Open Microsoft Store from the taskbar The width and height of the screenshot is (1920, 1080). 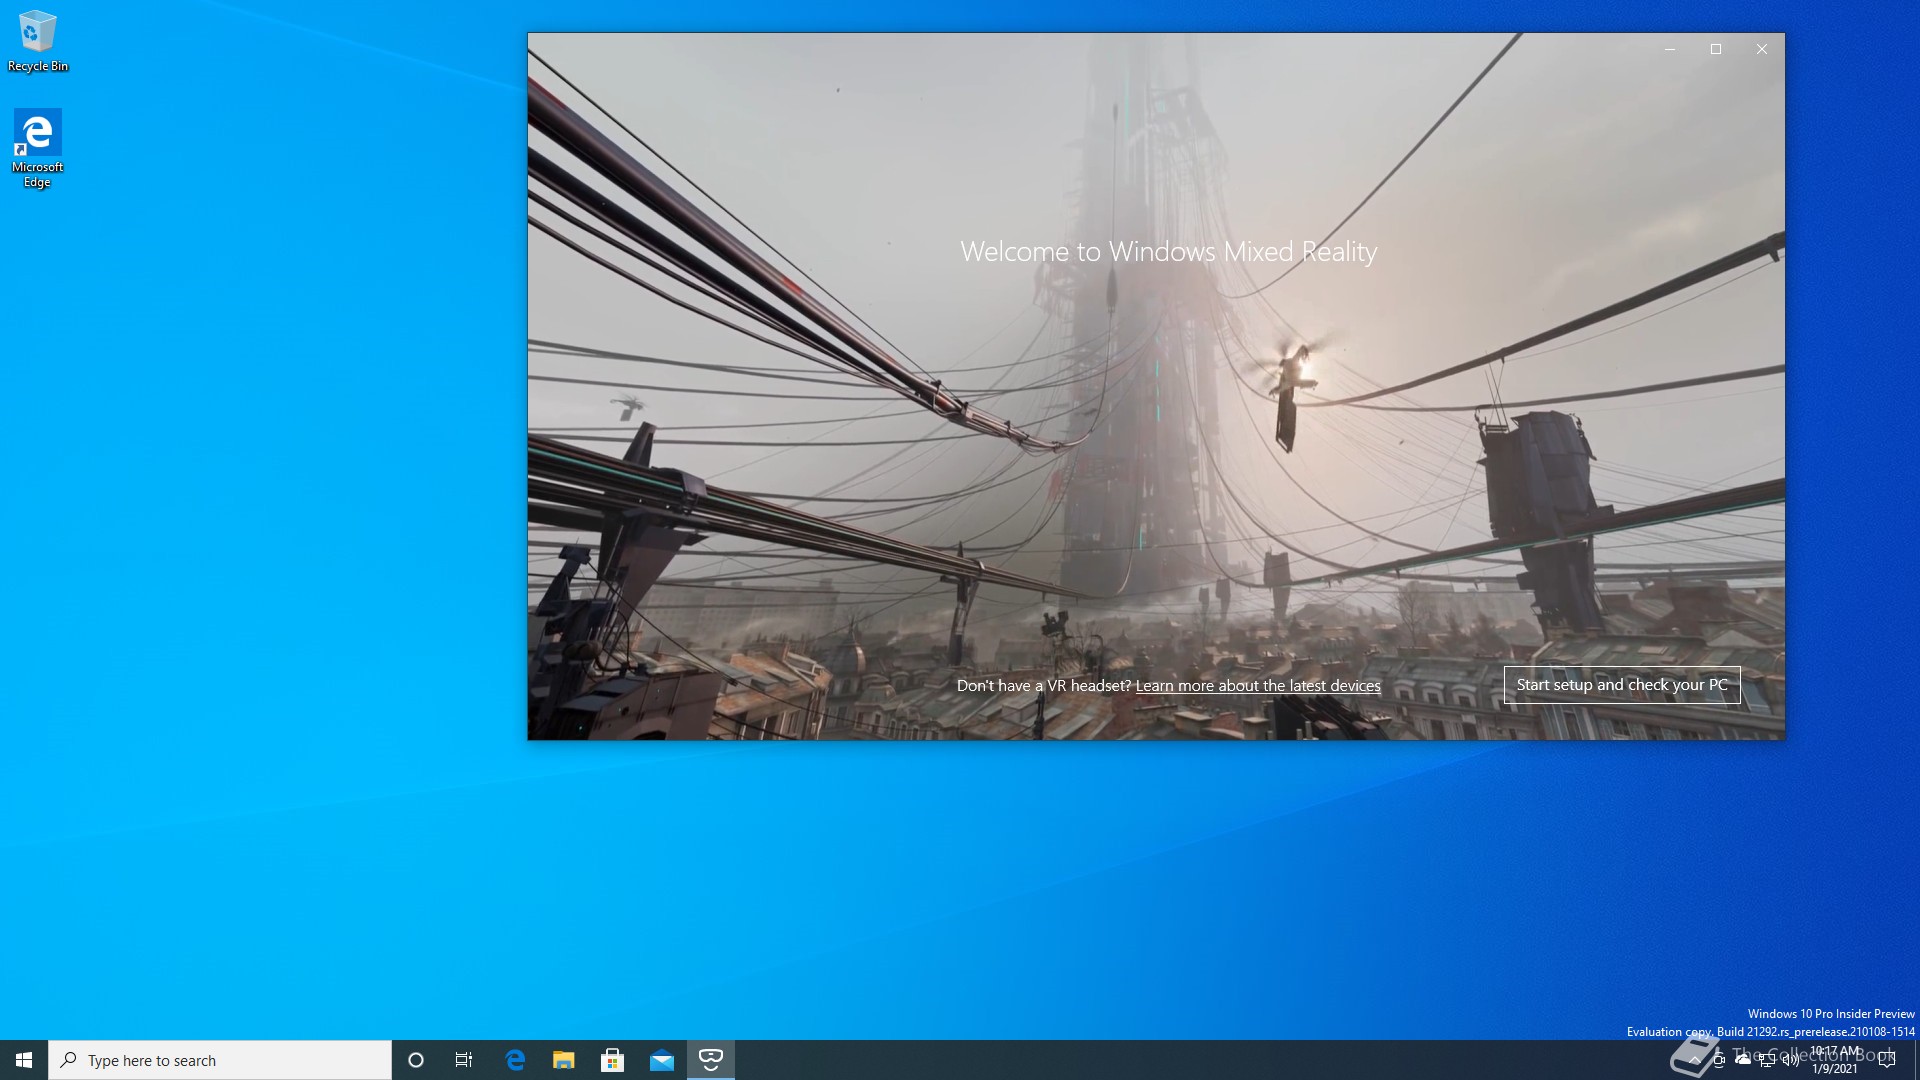click(613, 1060)
